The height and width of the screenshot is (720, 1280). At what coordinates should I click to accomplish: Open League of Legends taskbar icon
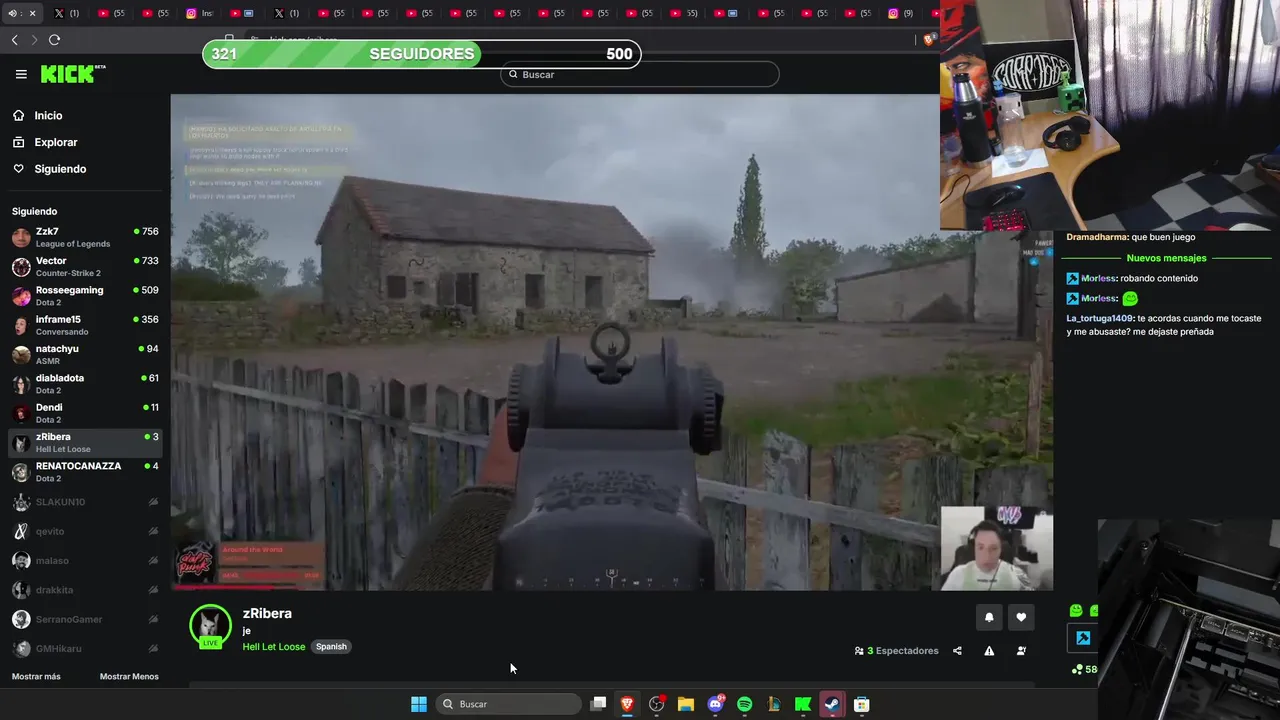(773, 704)
